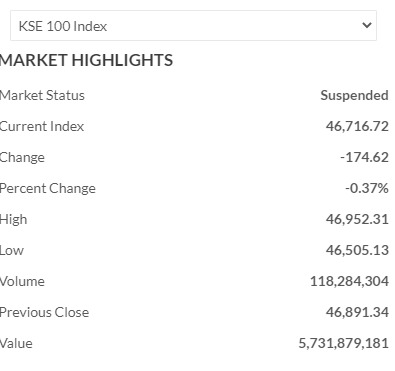Click the Percent Change label

tap(48, 188)
